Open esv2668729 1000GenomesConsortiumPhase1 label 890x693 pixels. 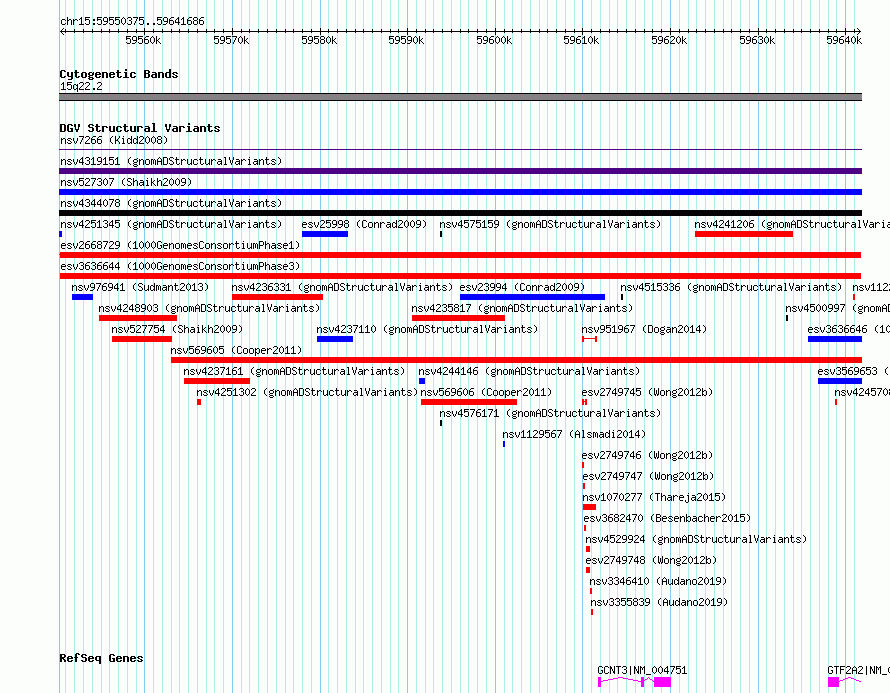[x=180, y=245]
